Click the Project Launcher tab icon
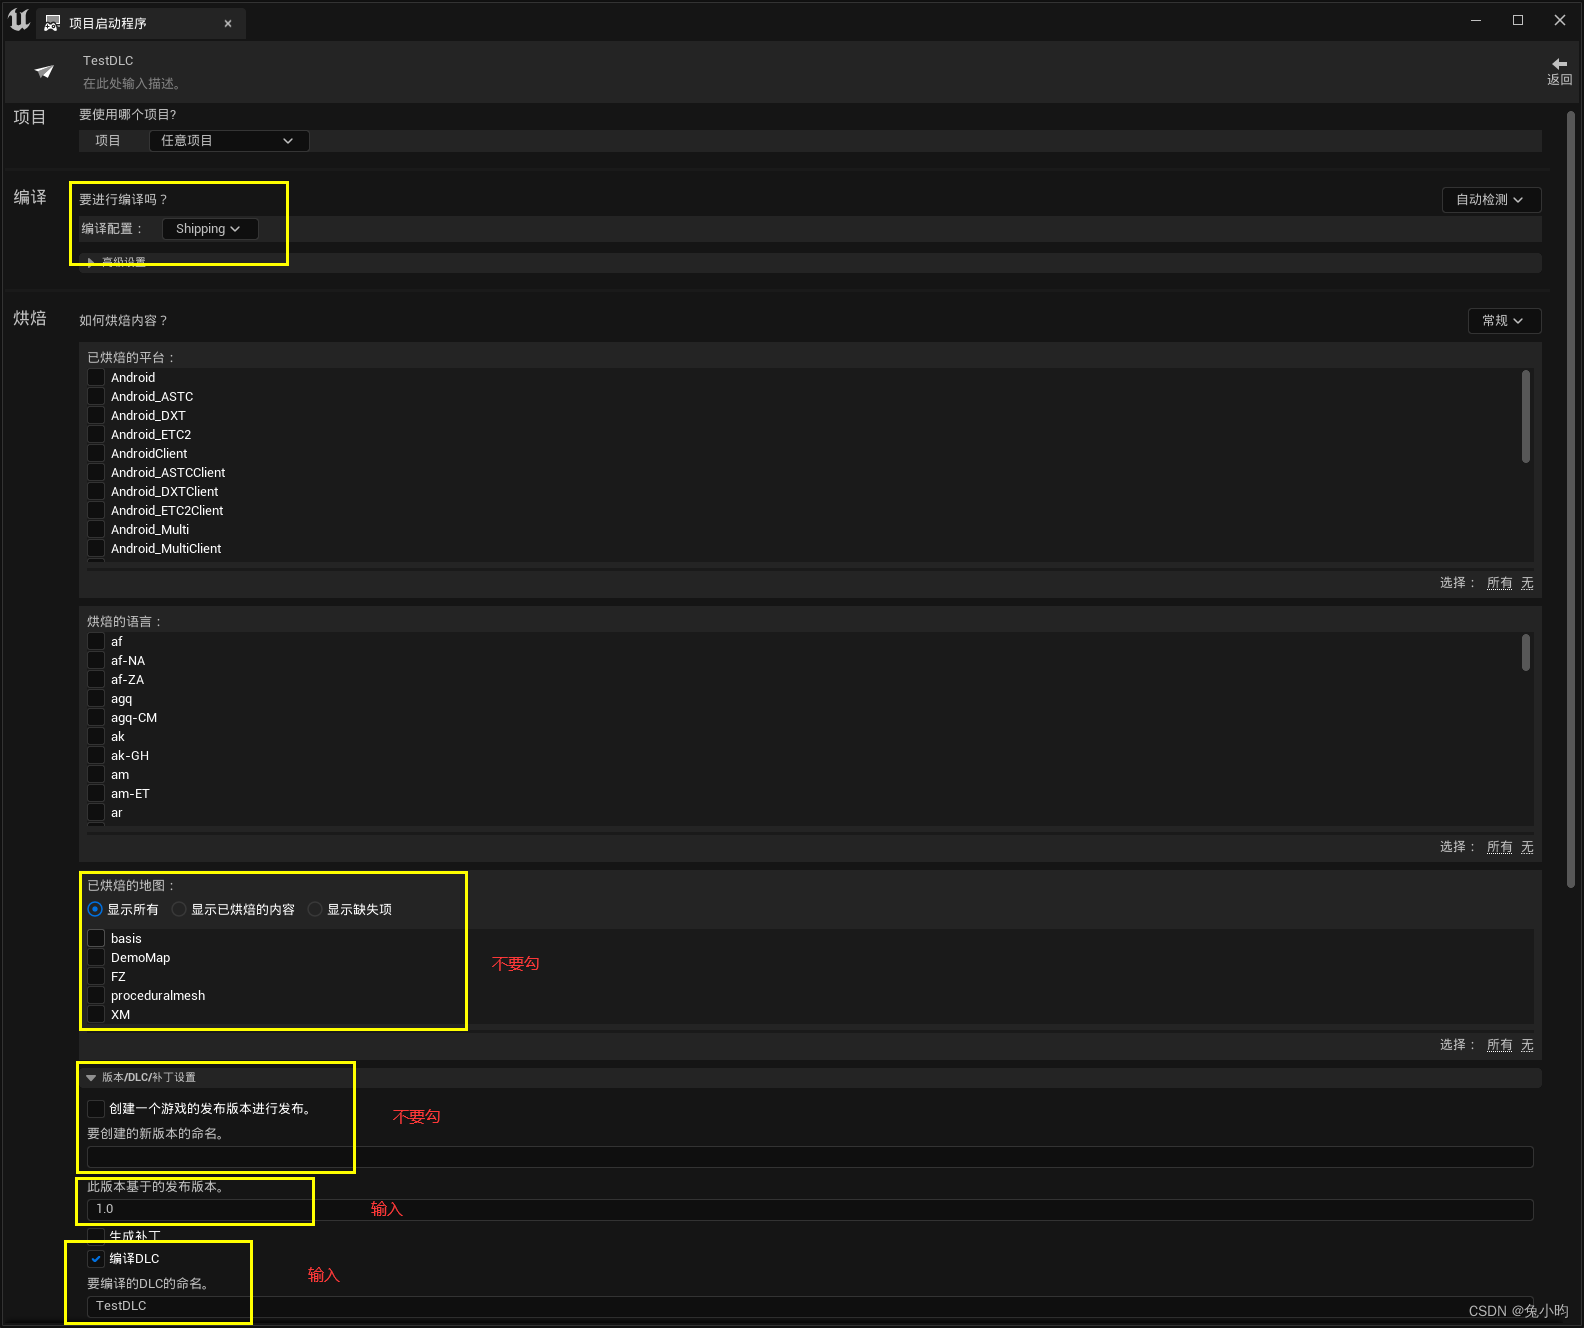 point(52,23)
